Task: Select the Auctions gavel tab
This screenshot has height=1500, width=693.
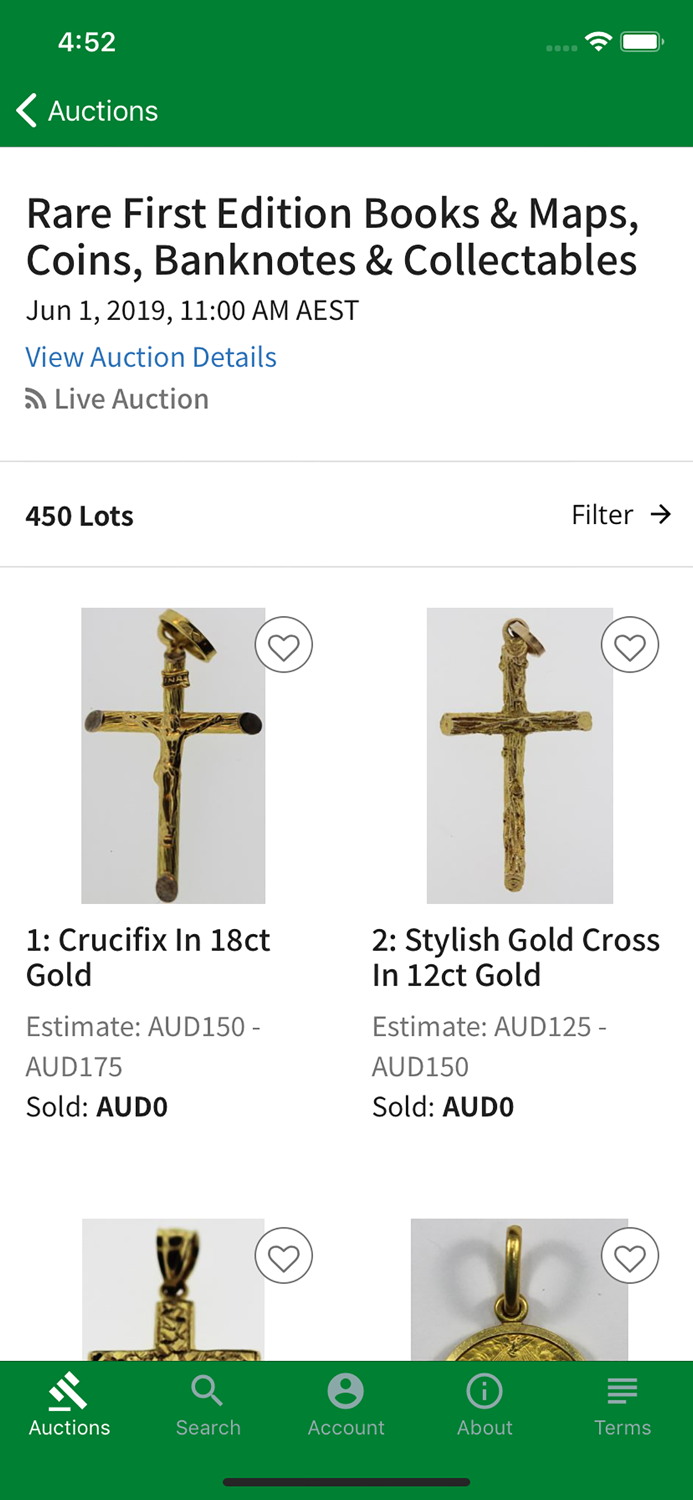Action: tap(69, 1405)
